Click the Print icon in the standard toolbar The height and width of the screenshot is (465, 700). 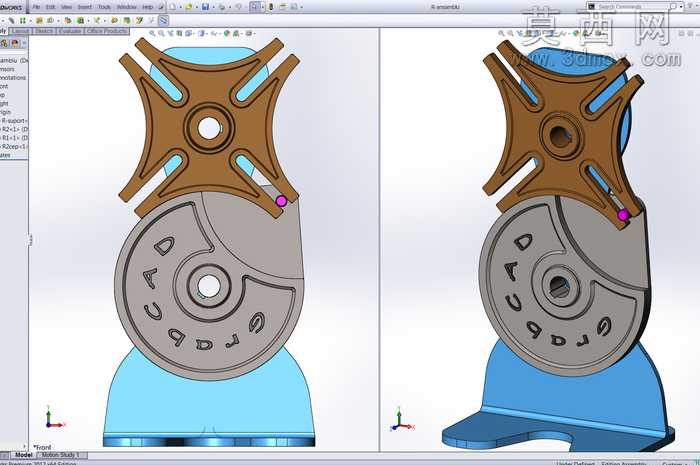point(222,7)
